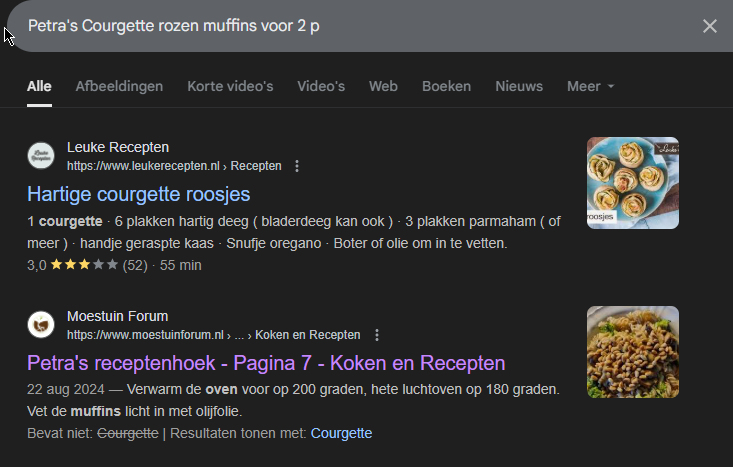Open Petra's receptenhoek Pagina 7 link
Image resolution: width=733 pixels, height=467 pixels.
266,362
